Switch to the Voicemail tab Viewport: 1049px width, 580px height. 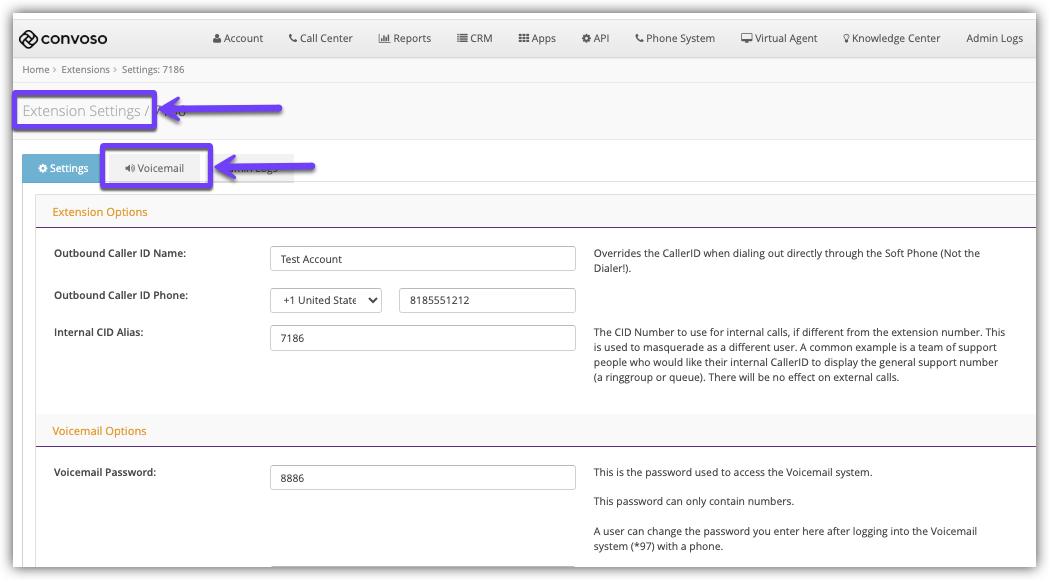coord(155,168)
